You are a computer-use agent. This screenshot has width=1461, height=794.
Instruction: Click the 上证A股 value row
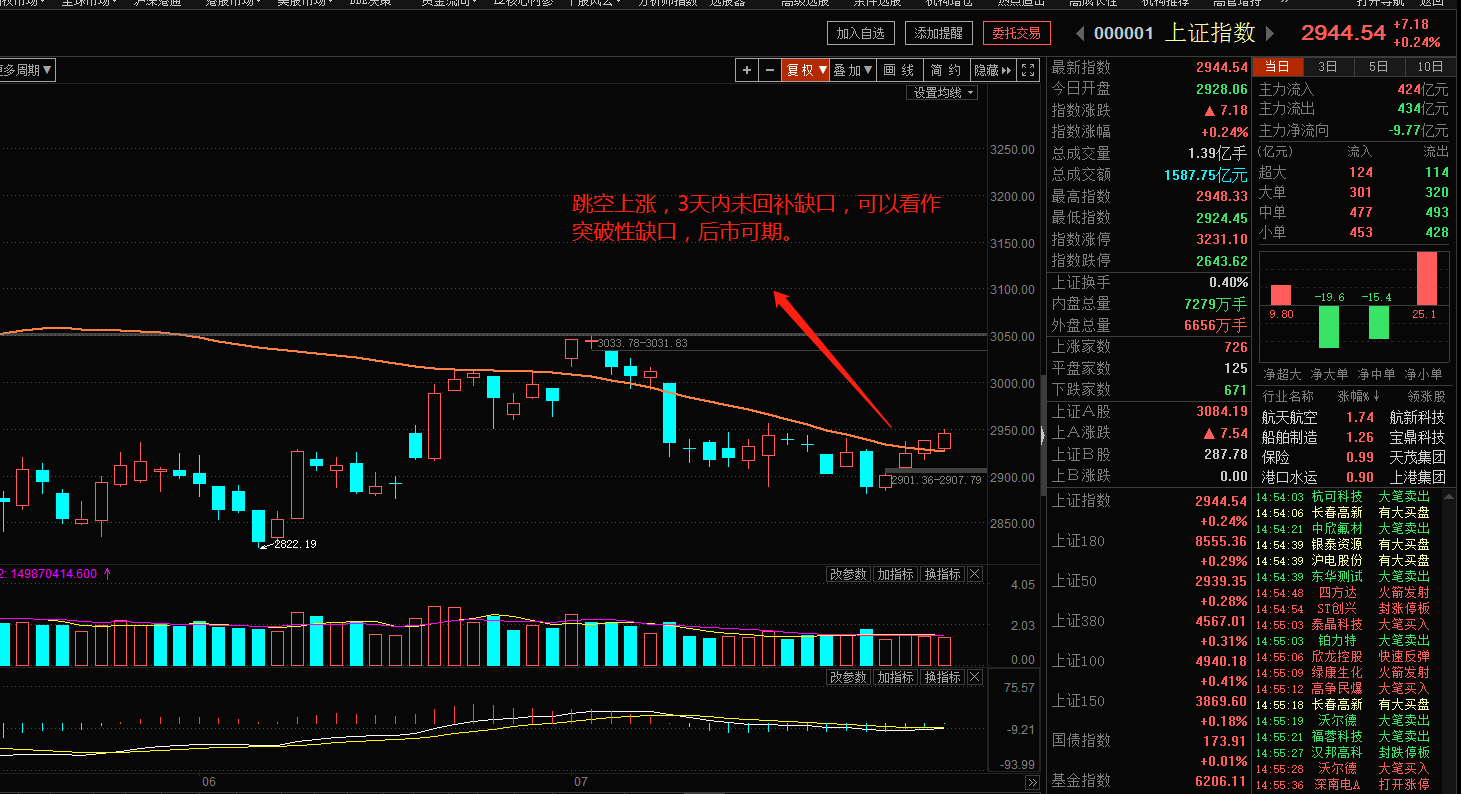(1149, 411)
